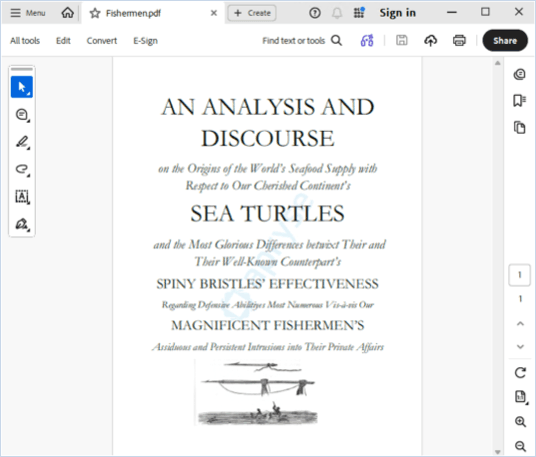Click the fishing illustration in the document
Viewport: 536px width, 457px height.
coord(256,393)
